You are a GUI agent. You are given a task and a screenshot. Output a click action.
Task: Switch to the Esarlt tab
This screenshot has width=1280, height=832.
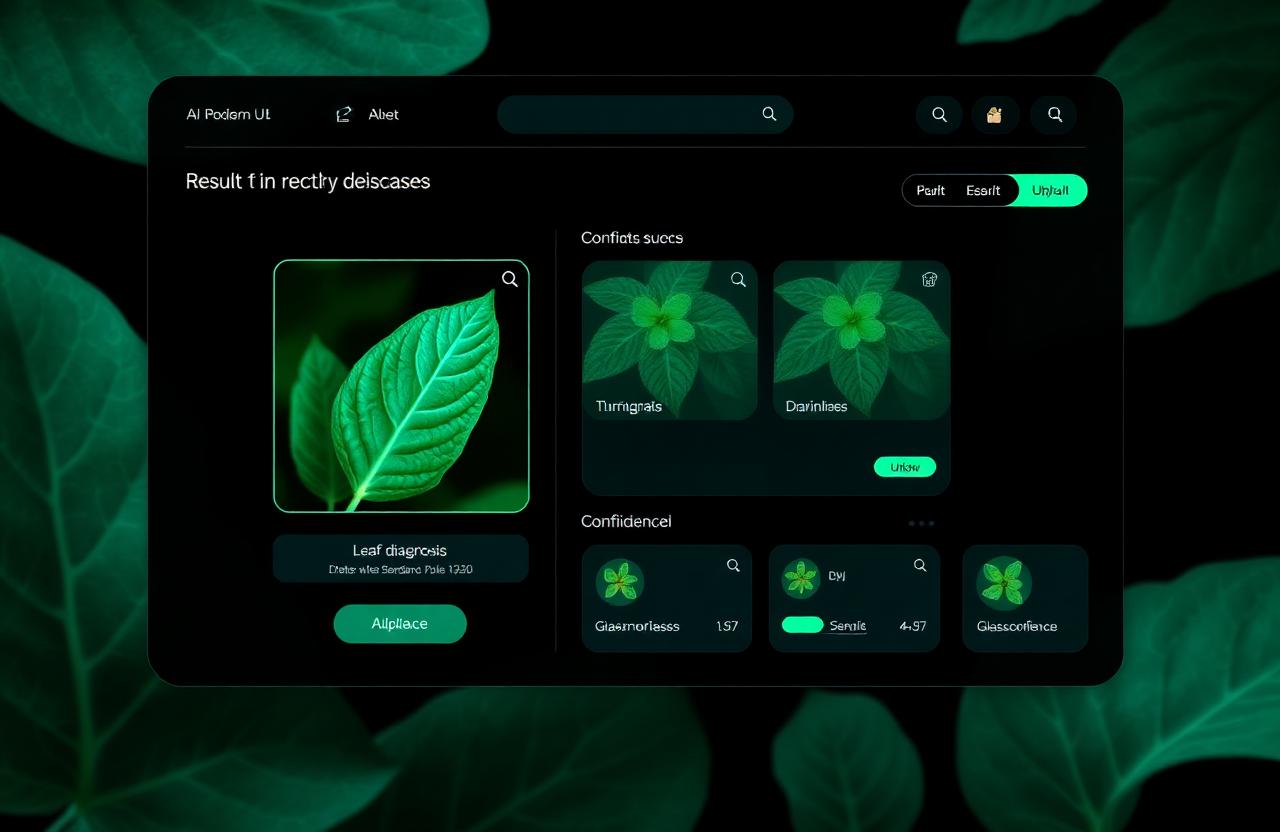tap(983, 190)
